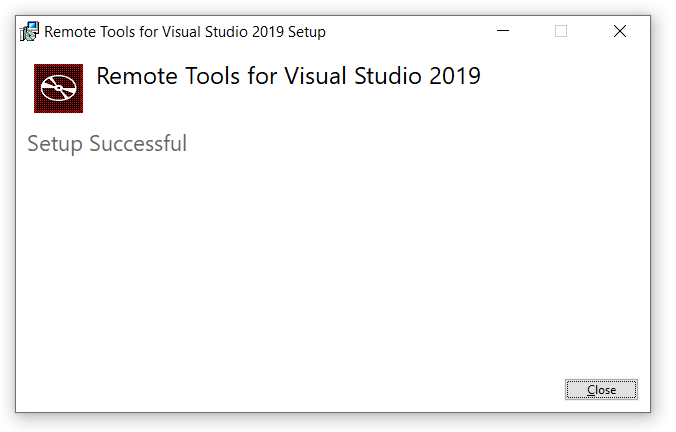Click the installer icon in the title bar

[x=29, y=31]
